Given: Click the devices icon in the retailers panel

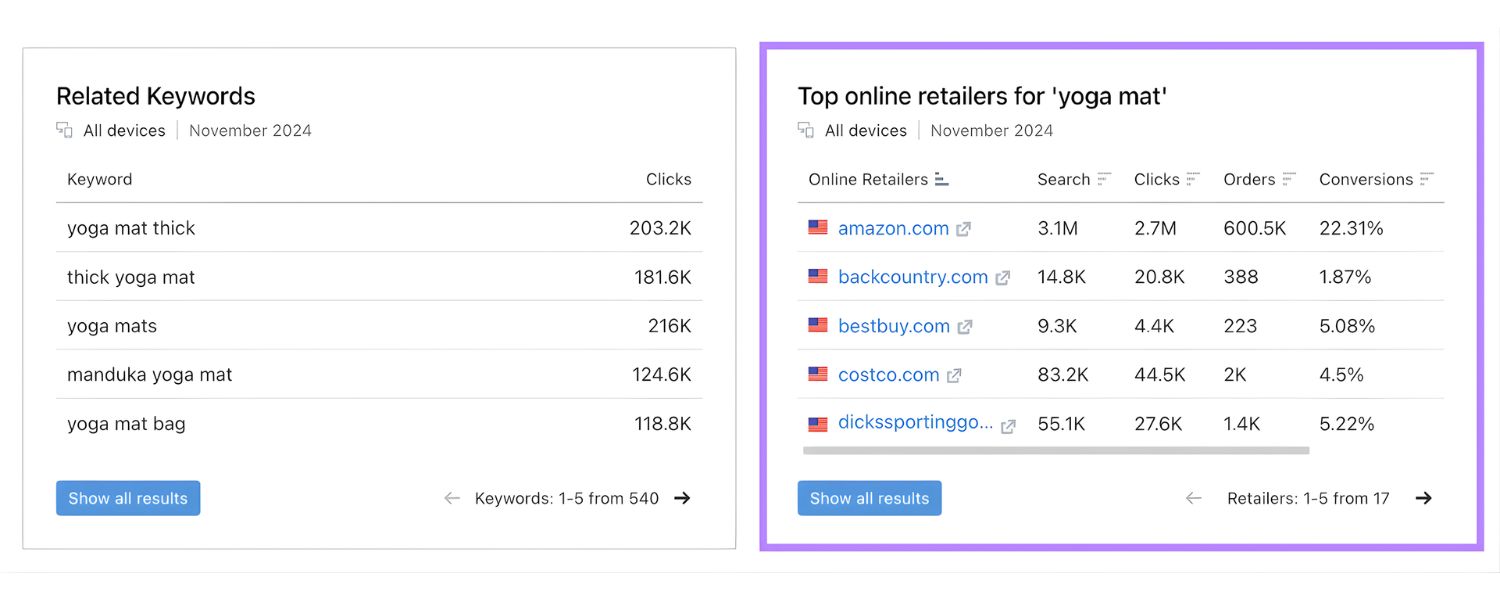Looking at the screenshot, I should [805, 130].
